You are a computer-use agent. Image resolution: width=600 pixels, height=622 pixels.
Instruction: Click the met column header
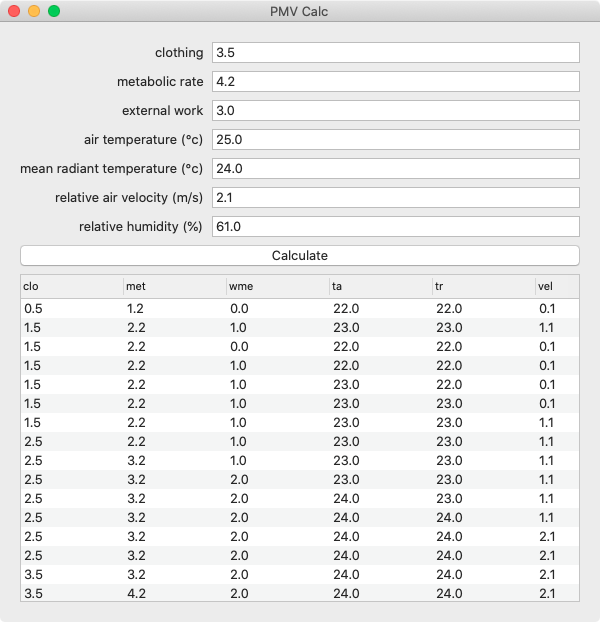[x=175, y=286]
